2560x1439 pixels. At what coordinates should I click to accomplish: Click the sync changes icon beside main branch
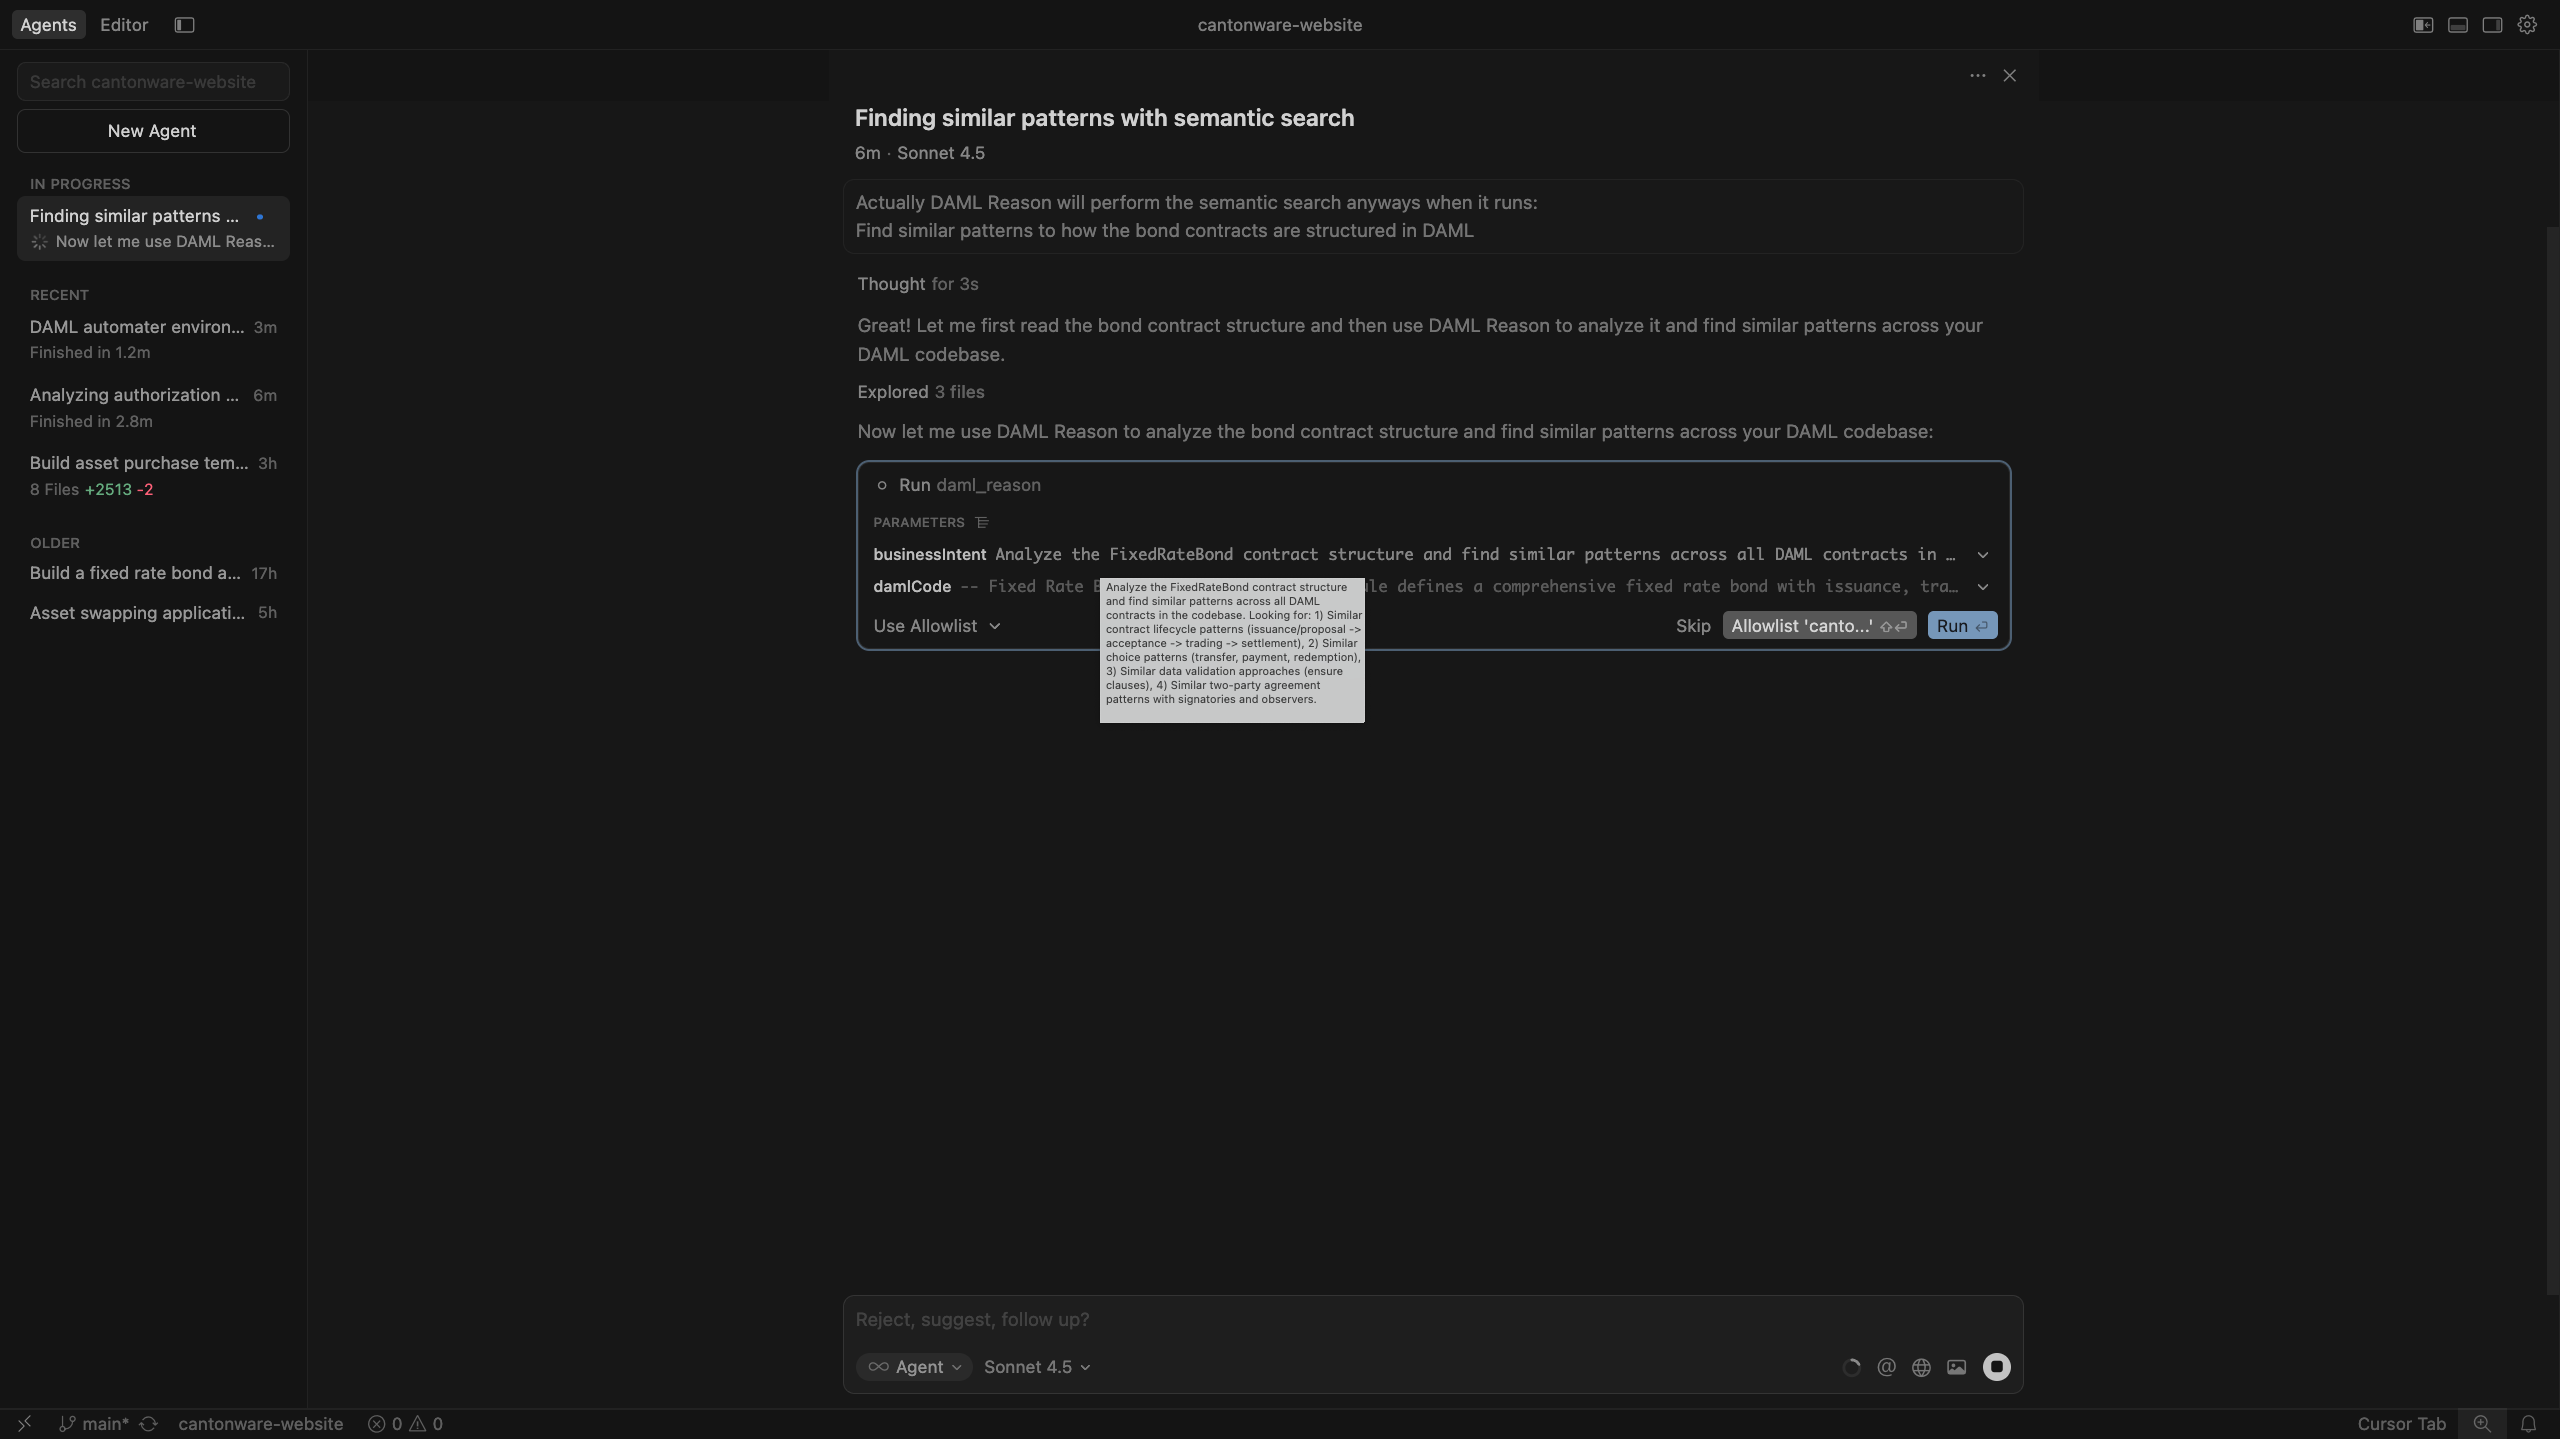pyautogui.click(x=149, y=1423)
